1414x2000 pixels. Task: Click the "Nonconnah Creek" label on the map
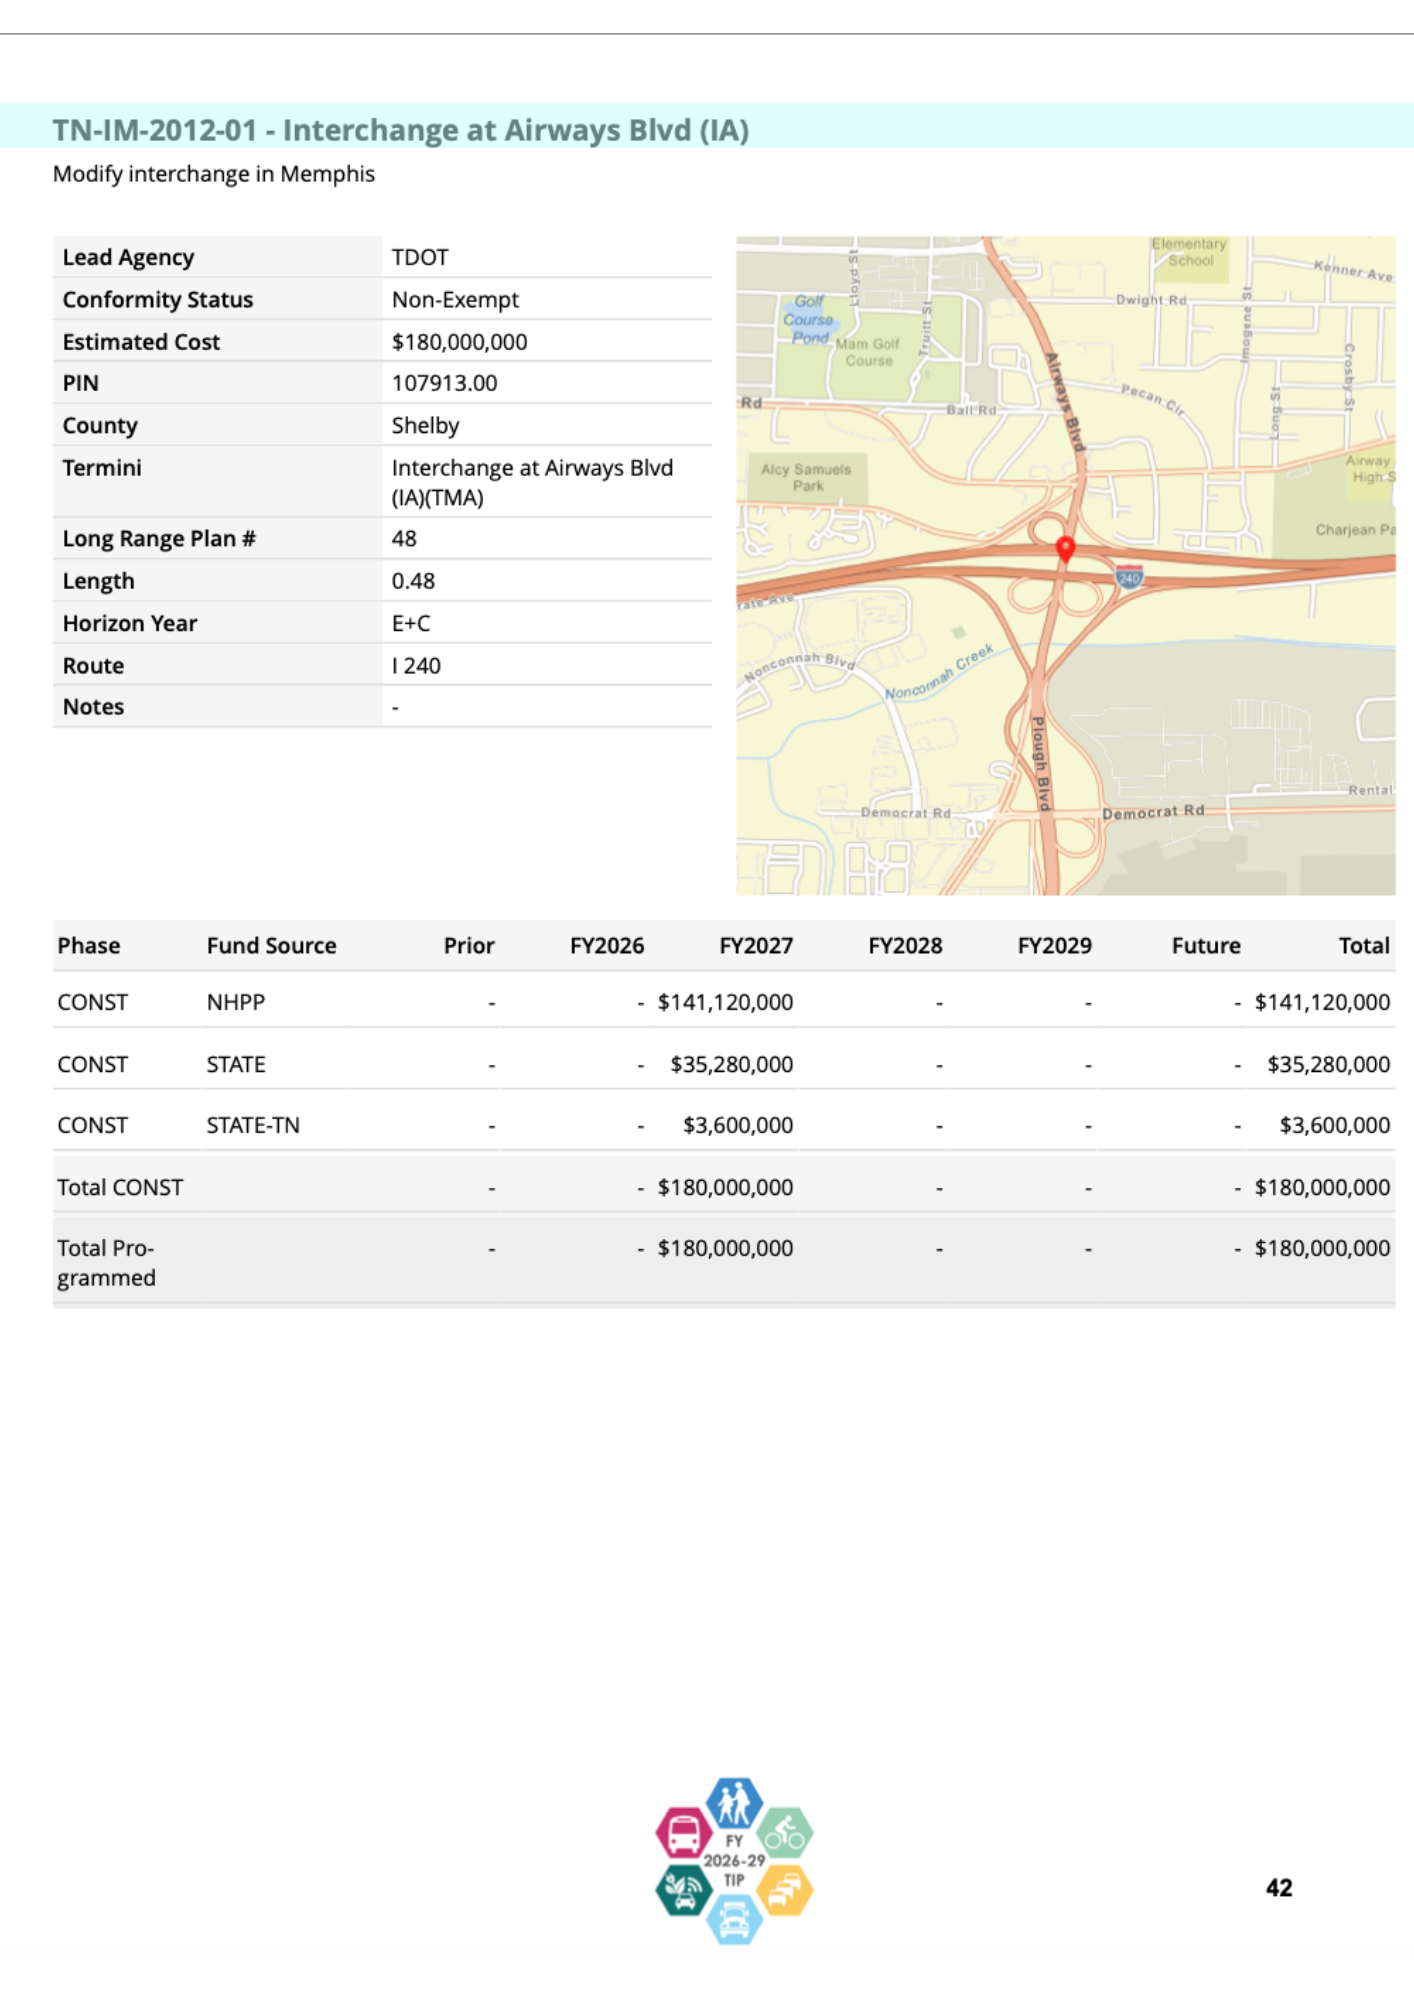(x=940, y=672)
